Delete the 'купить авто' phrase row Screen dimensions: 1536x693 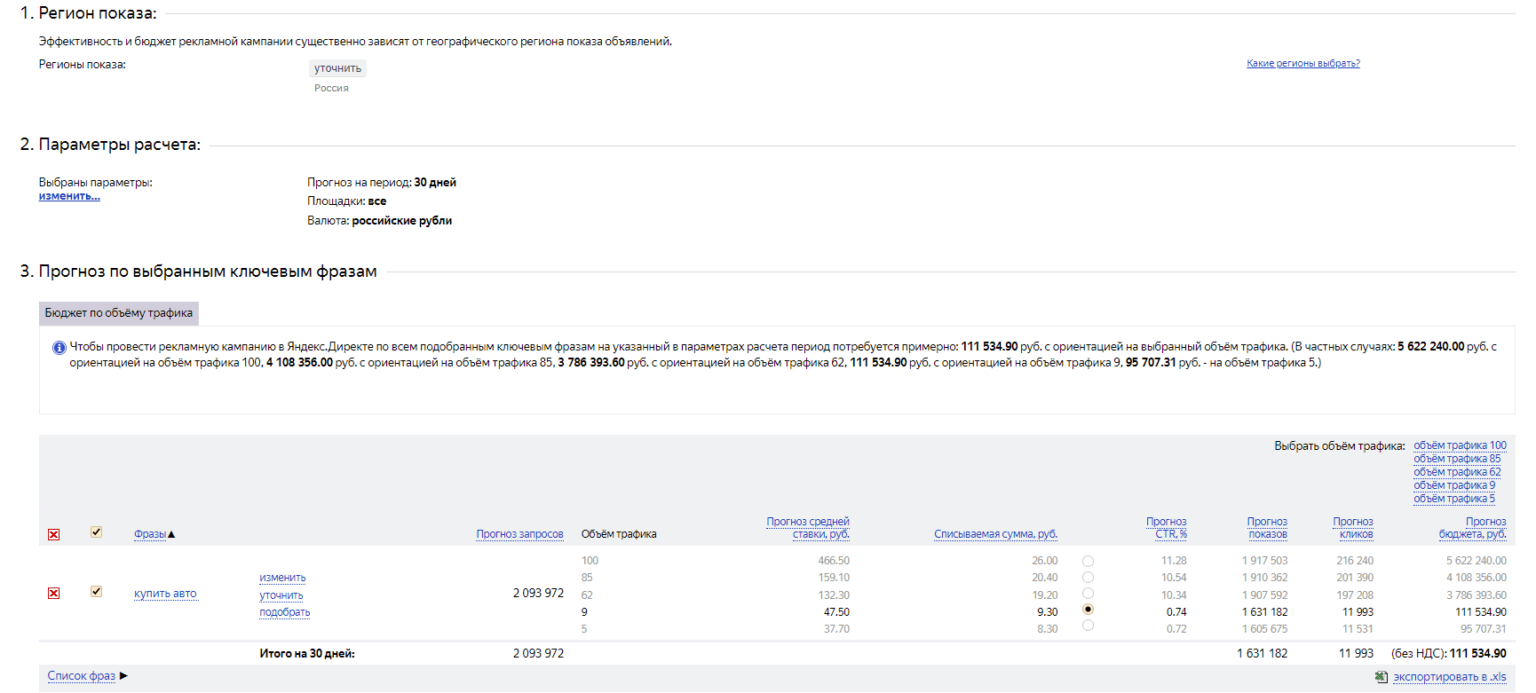(x=54, y=593)
